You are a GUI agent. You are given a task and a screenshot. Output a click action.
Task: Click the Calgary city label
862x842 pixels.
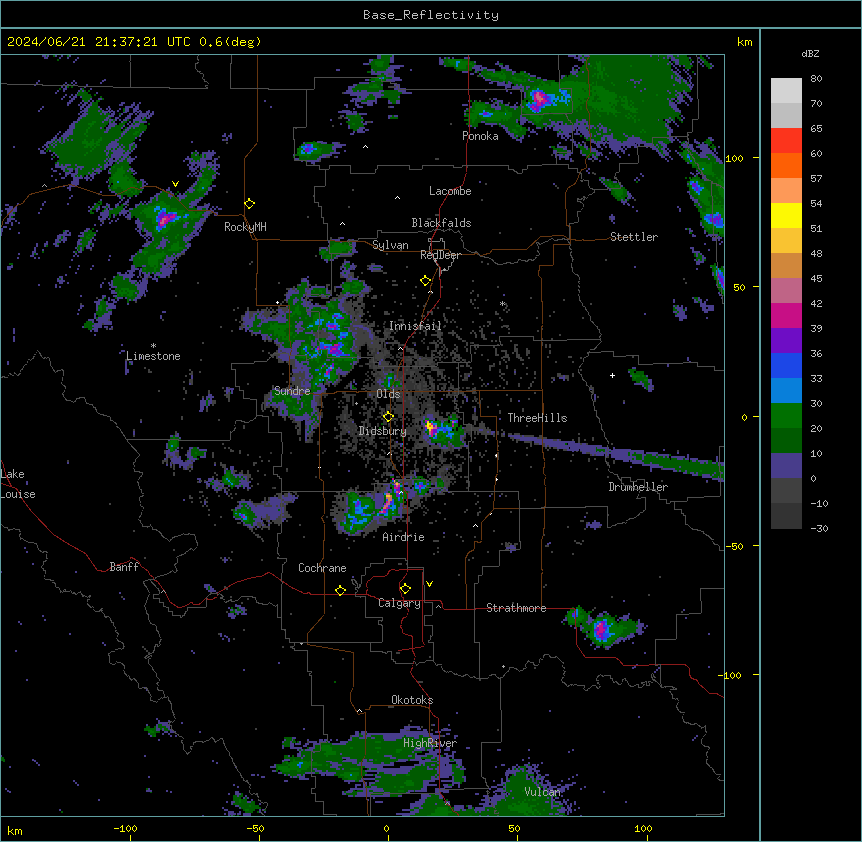click(399, 603)
